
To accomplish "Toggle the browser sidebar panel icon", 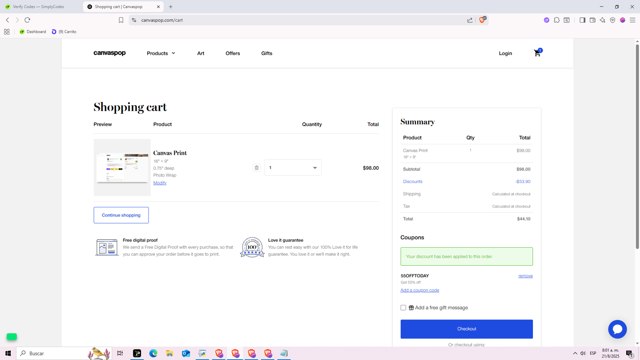I will pos(582,20).
